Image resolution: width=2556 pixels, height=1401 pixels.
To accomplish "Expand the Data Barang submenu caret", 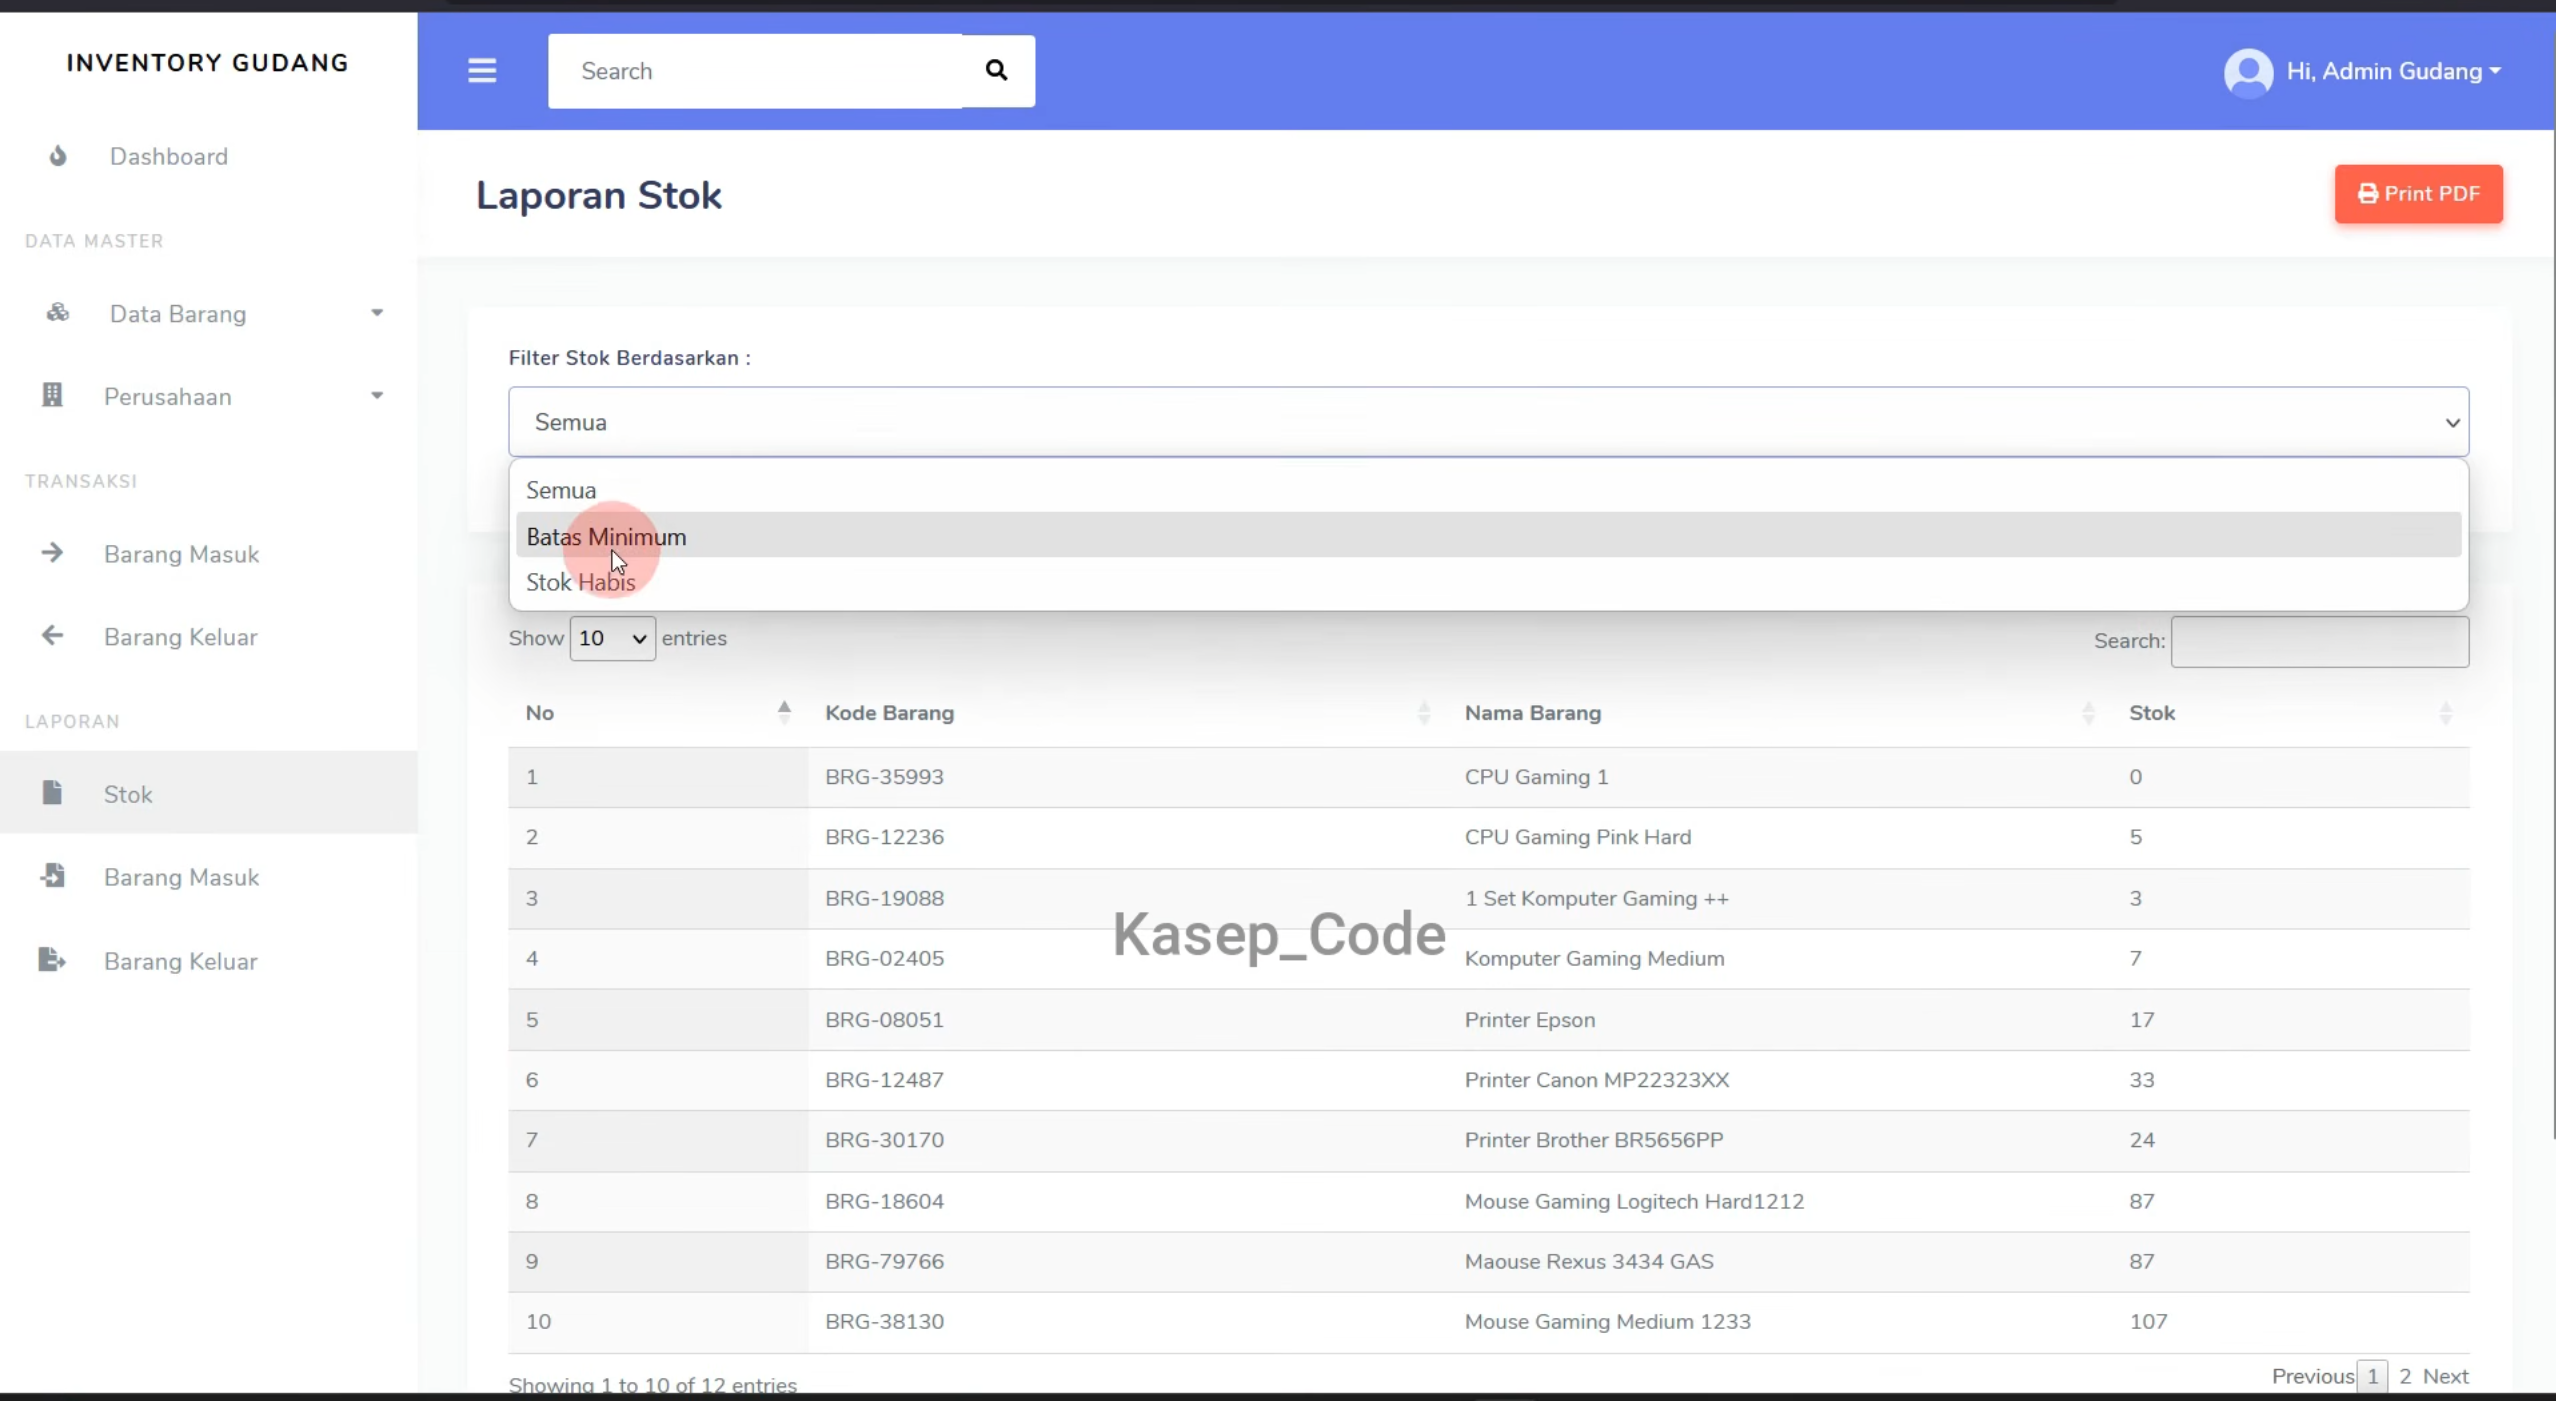I will coord(377,313).
